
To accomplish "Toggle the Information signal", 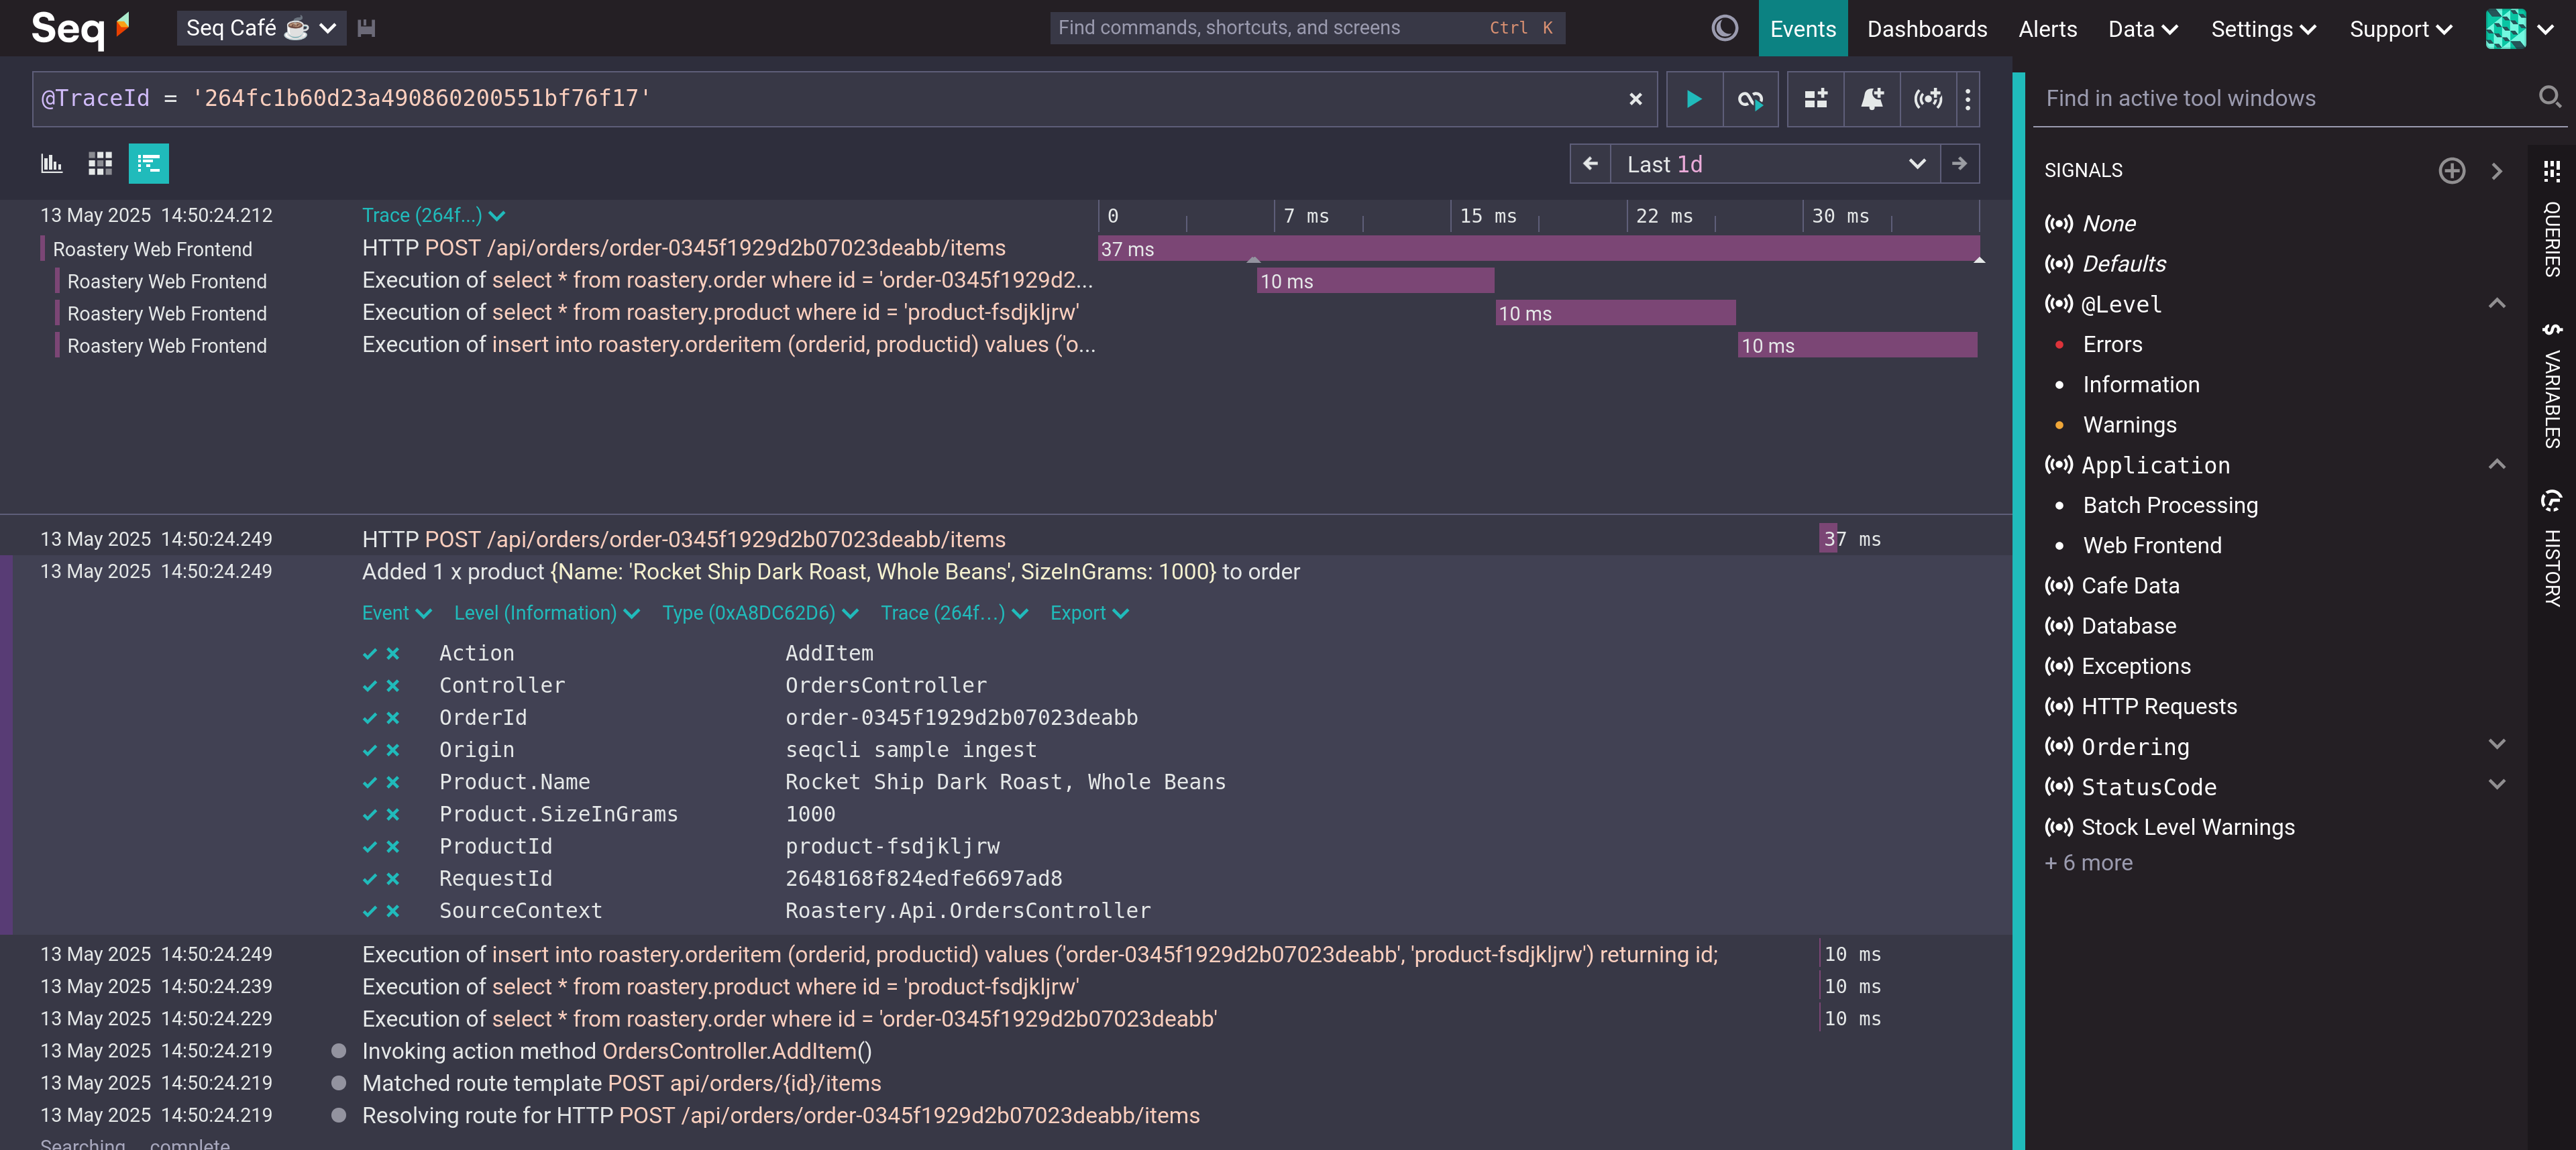I will click(2140, 384).
